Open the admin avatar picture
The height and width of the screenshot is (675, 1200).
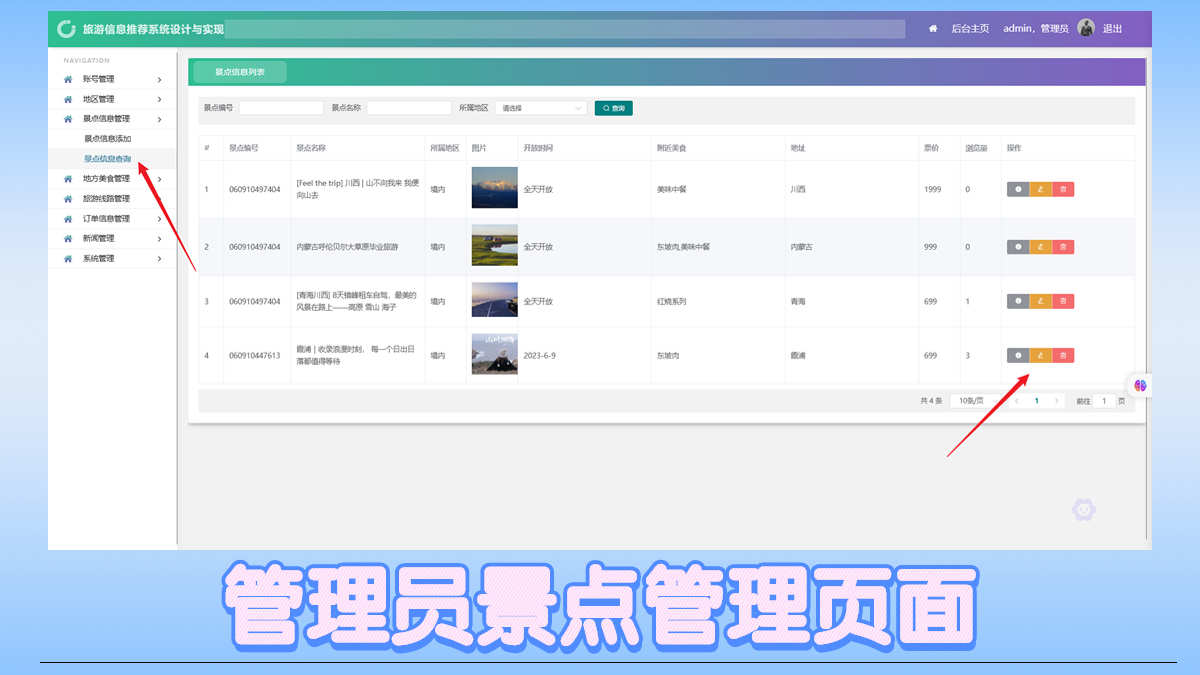click(1086, 28)
